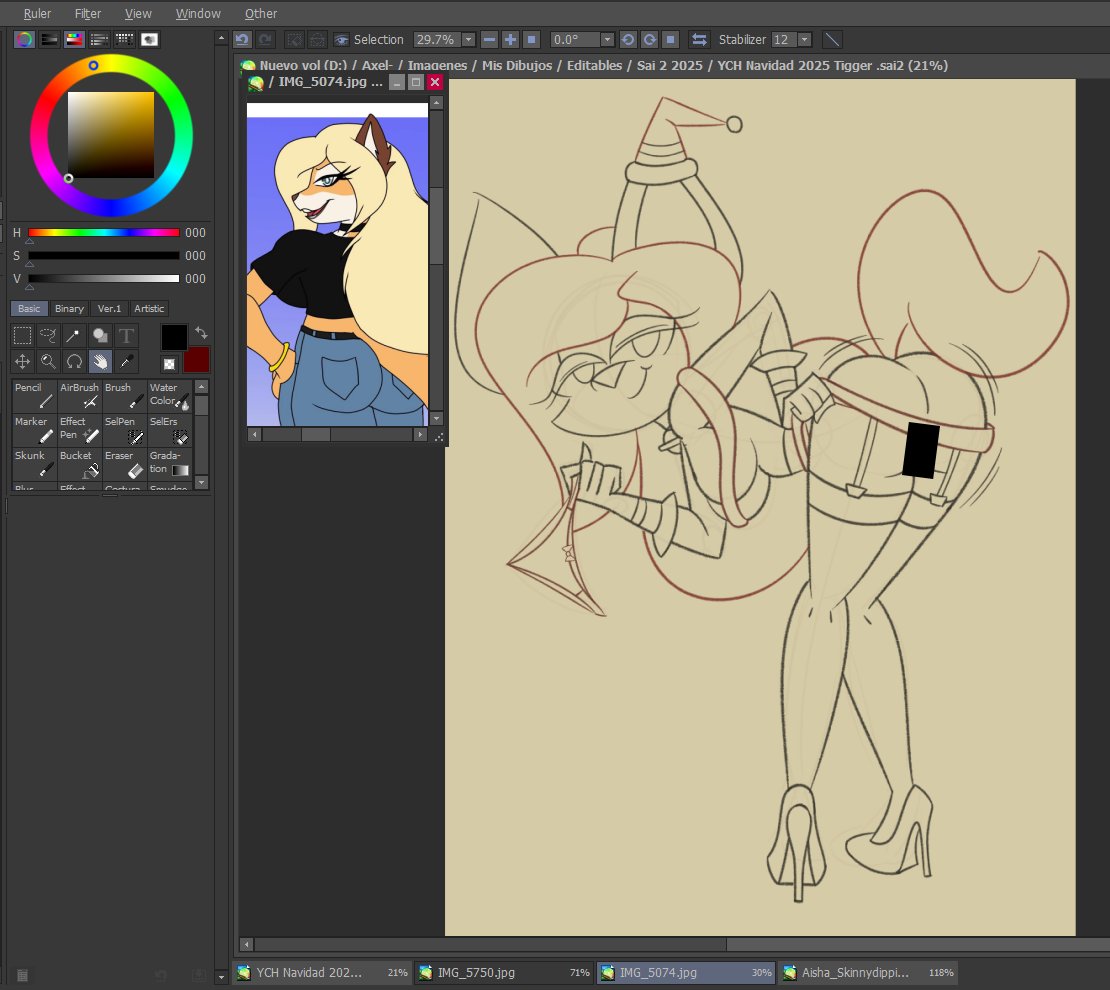
Task: Open the Filter menu
Action: 87,13
